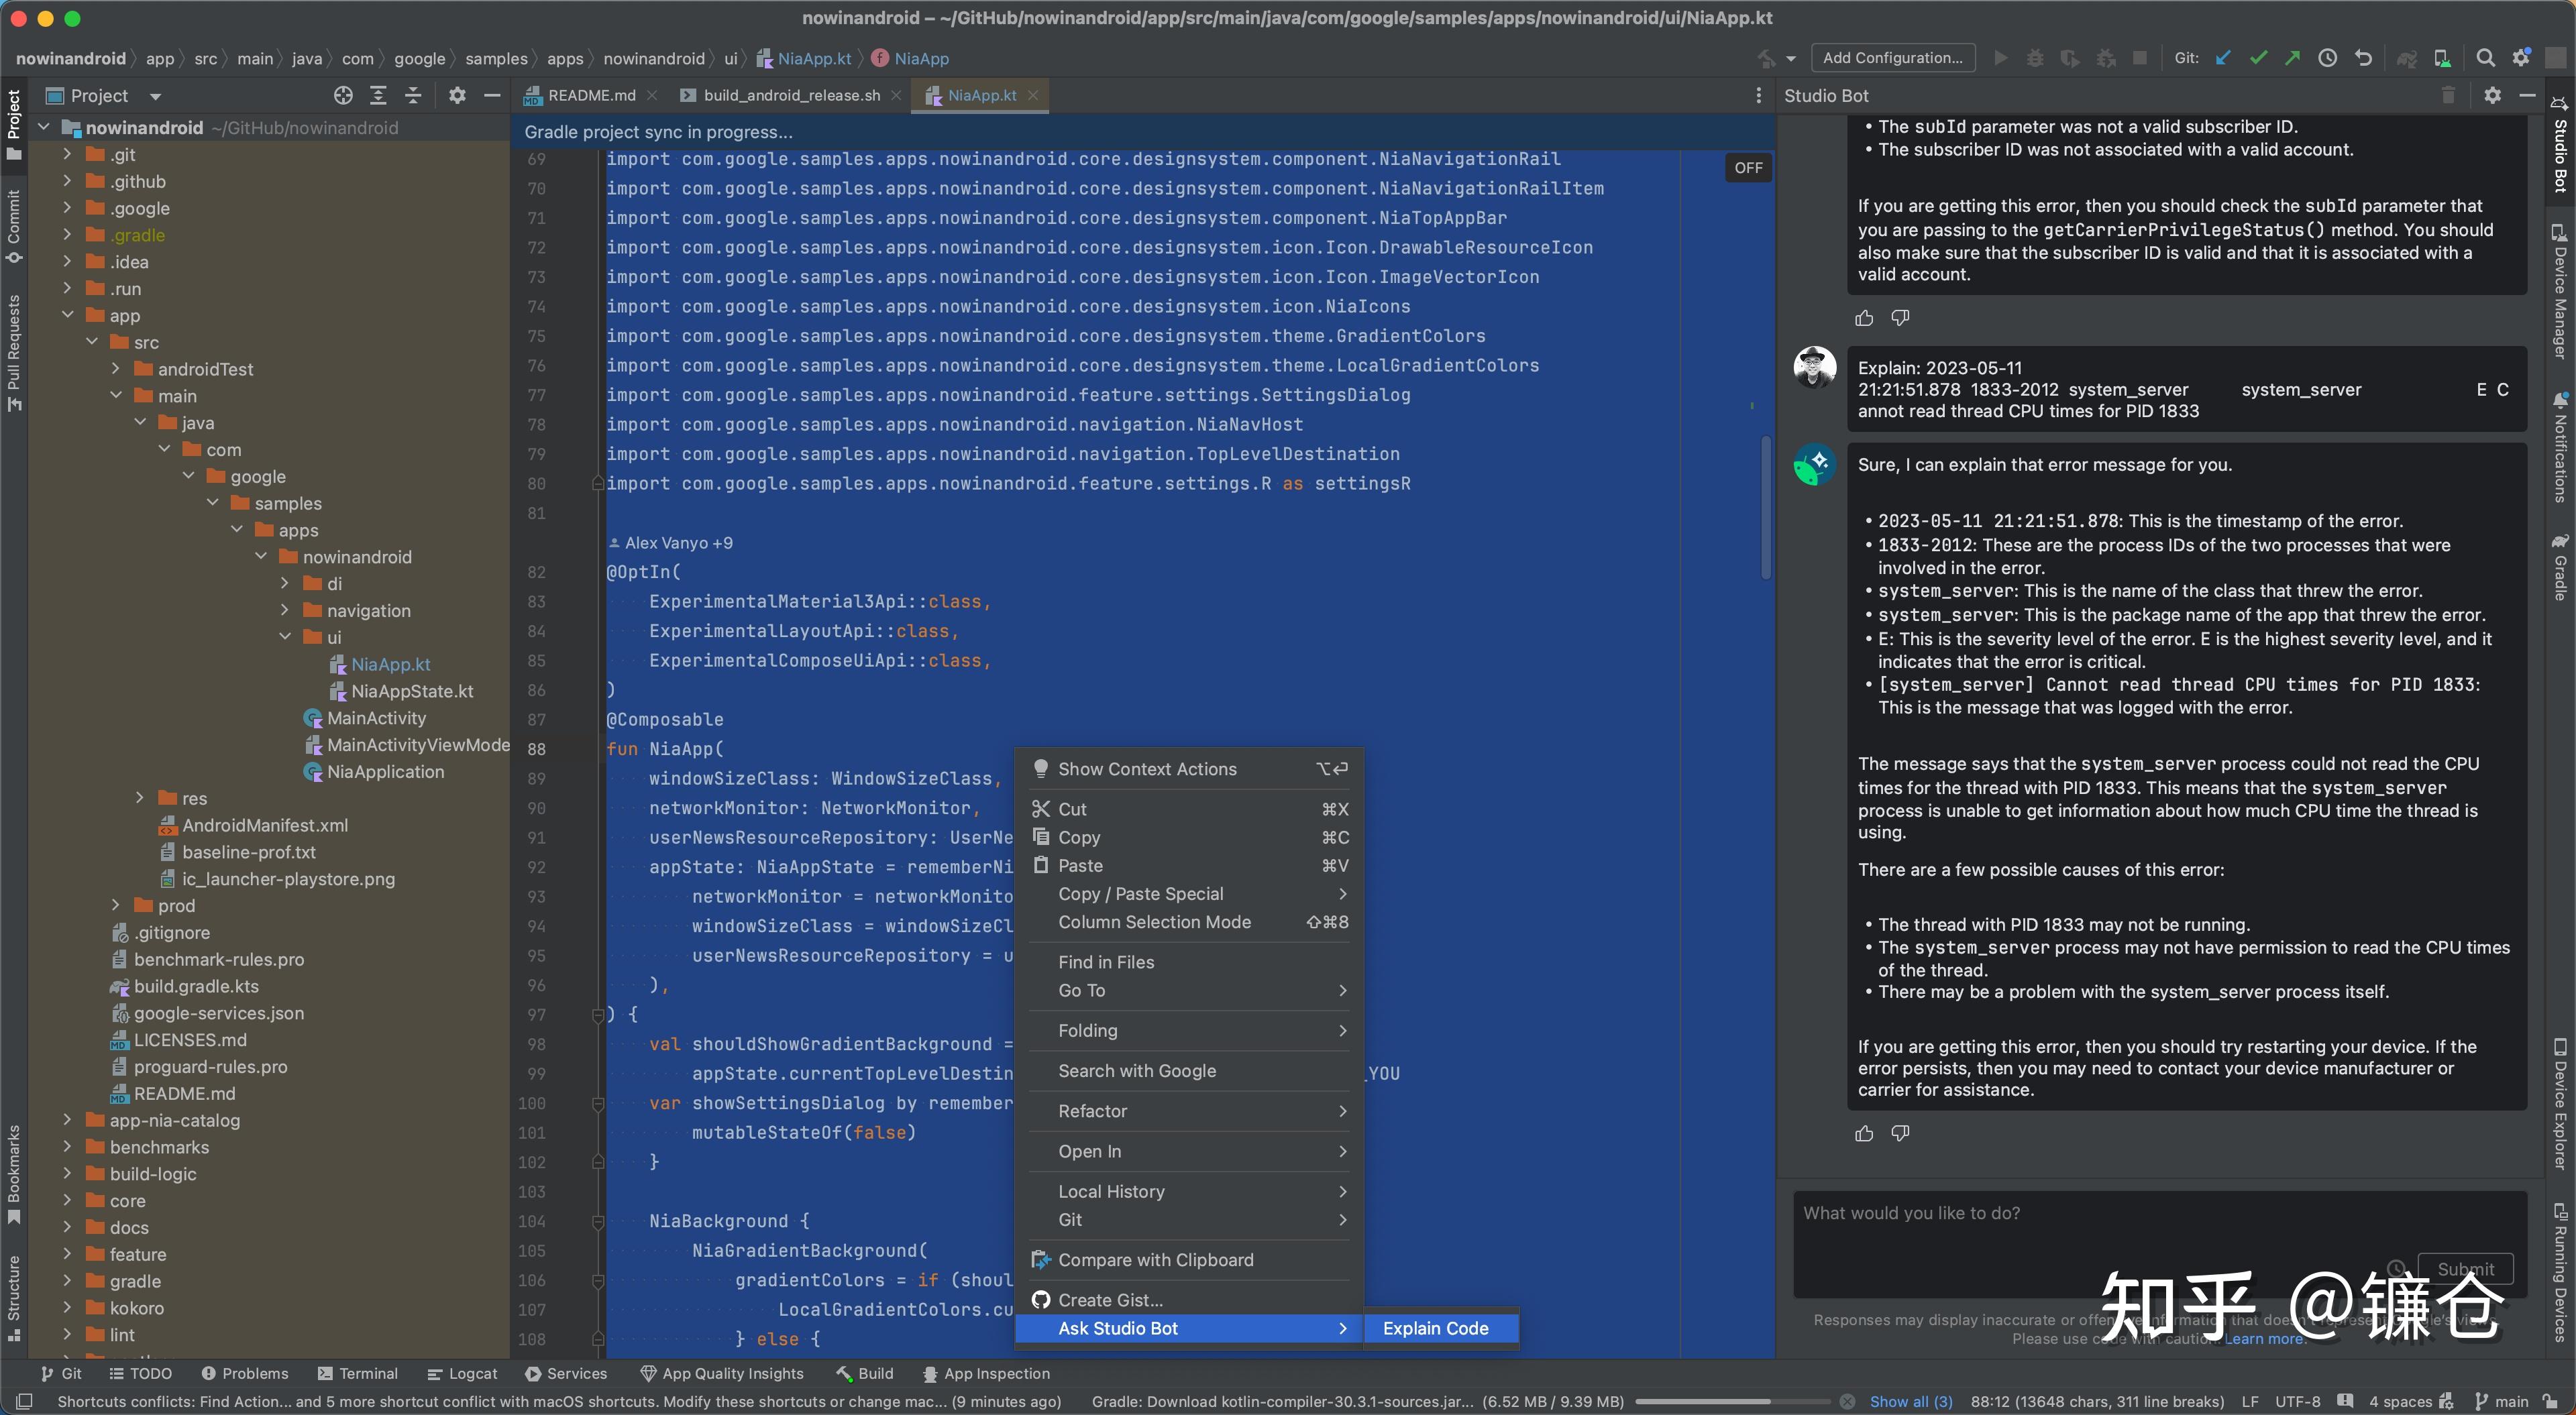
Task: Open search with the magnifier toolbar icon
Action: (2486, 58)
